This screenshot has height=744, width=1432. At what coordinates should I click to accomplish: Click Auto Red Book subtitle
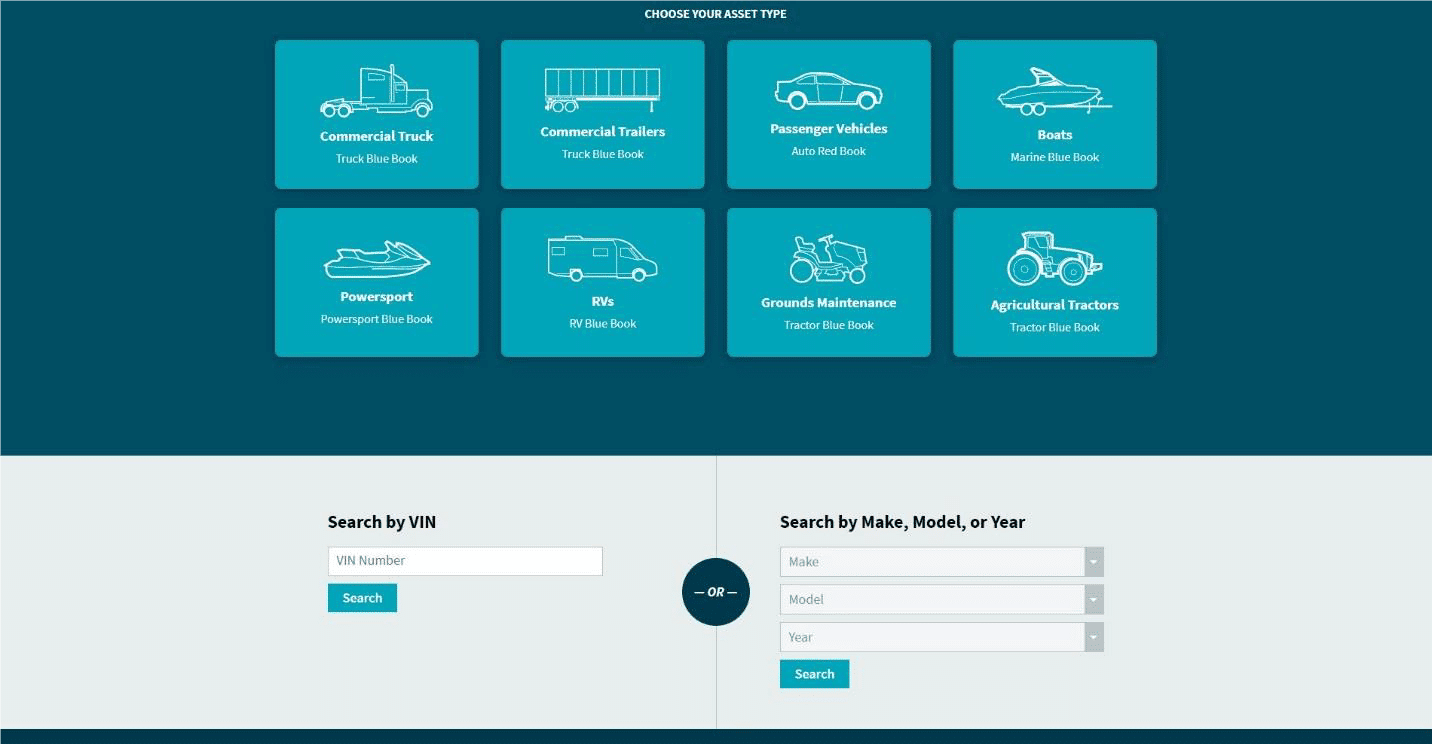pyautogui.click(x=829, y=151)
